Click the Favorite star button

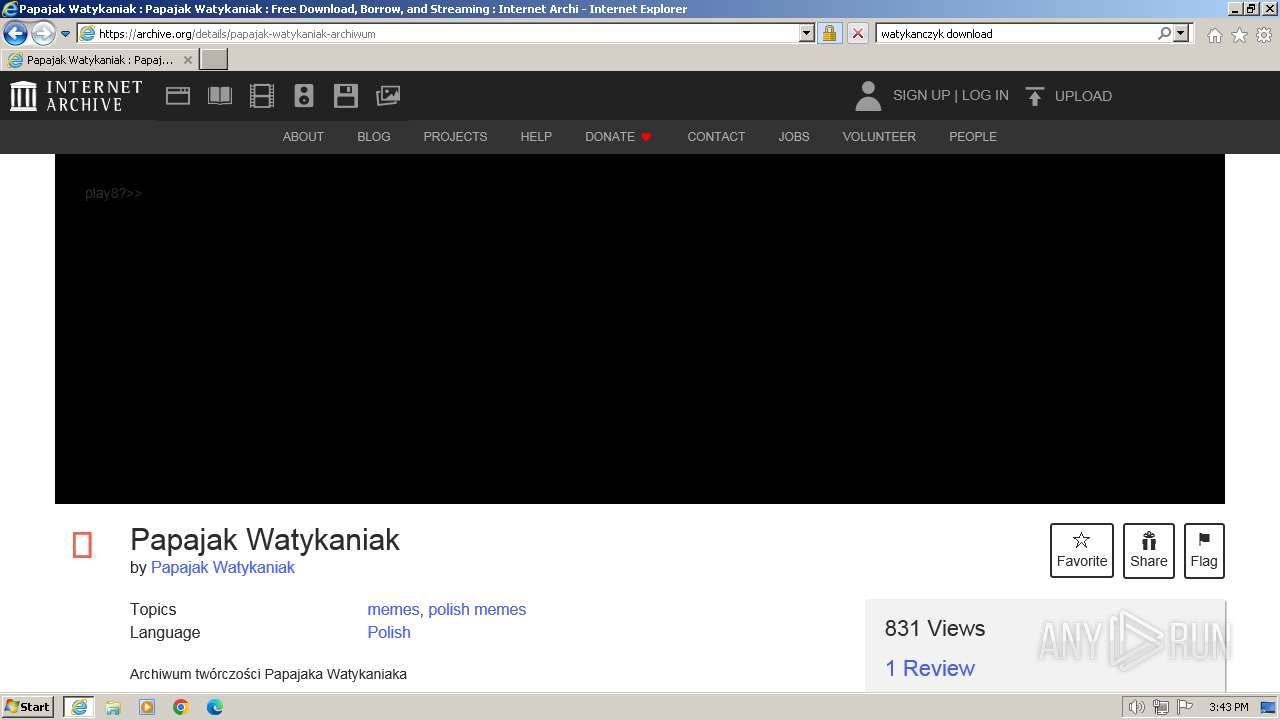pyautogui.click(x=1082, y=551)
